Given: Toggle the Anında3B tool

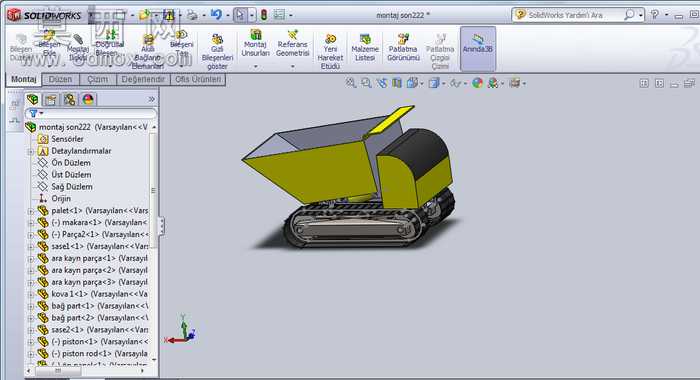Looking at the screenshot, I should point(478,48).
